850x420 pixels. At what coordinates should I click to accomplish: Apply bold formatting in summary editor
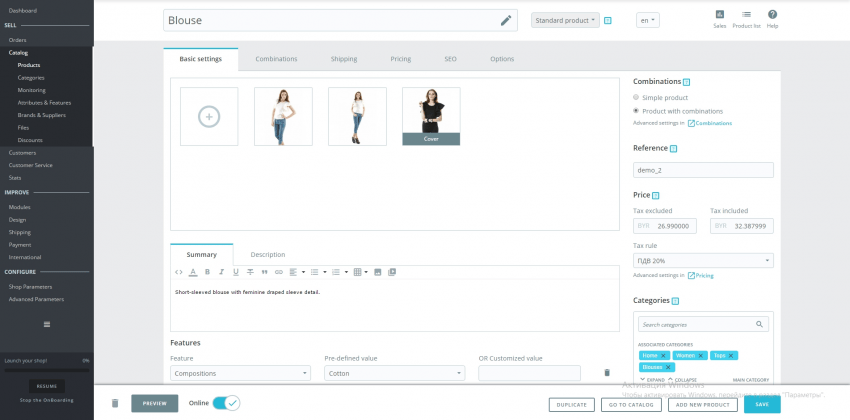(x=207, y=272)
